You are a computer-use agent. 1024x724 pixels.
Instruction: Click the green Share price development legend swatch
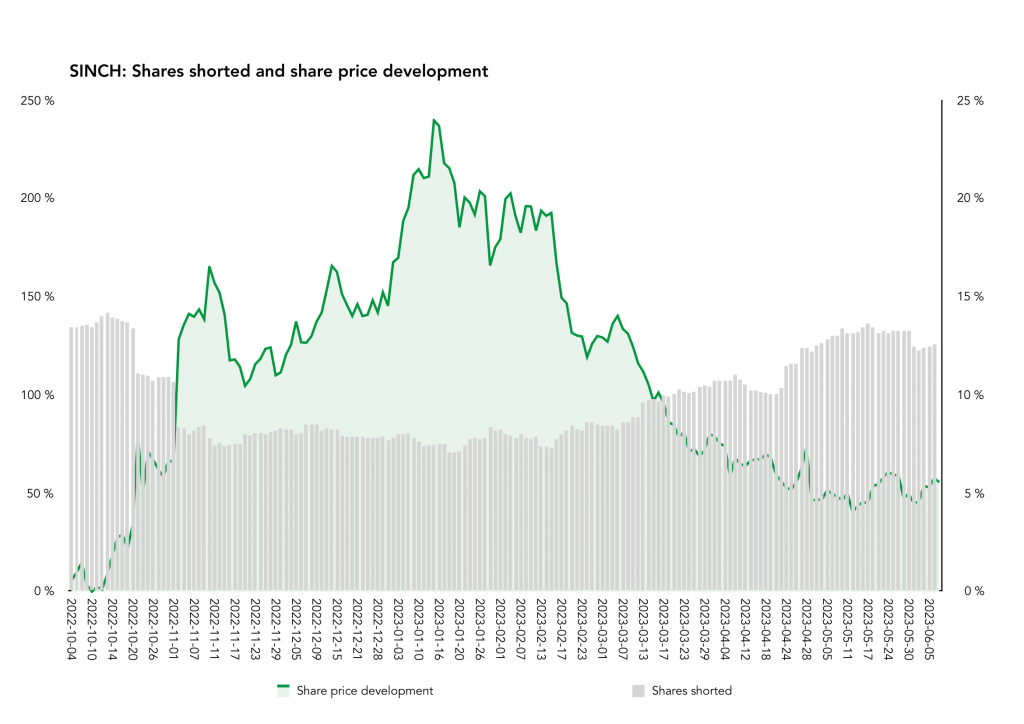click(283, 691)
